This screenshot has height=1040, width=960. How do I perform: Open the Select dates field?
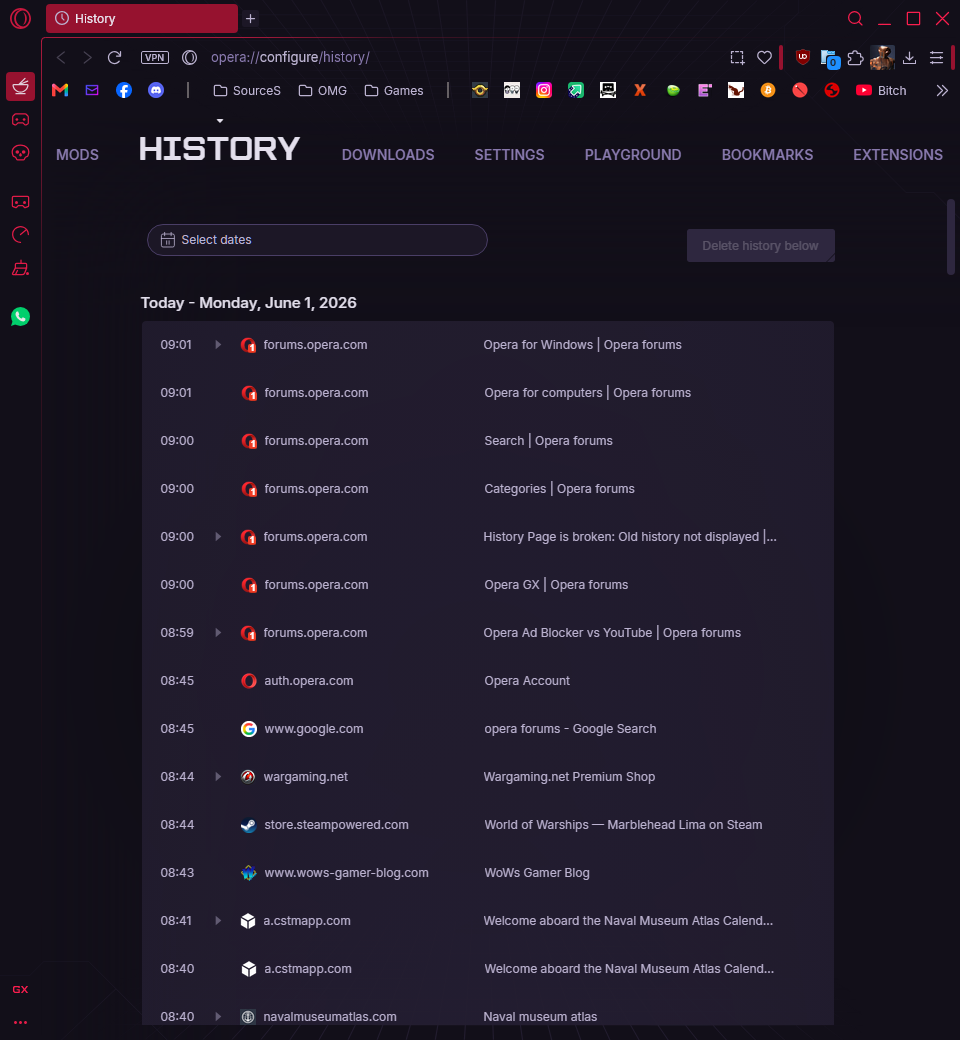pyautogui.click(x=317, y=240)
